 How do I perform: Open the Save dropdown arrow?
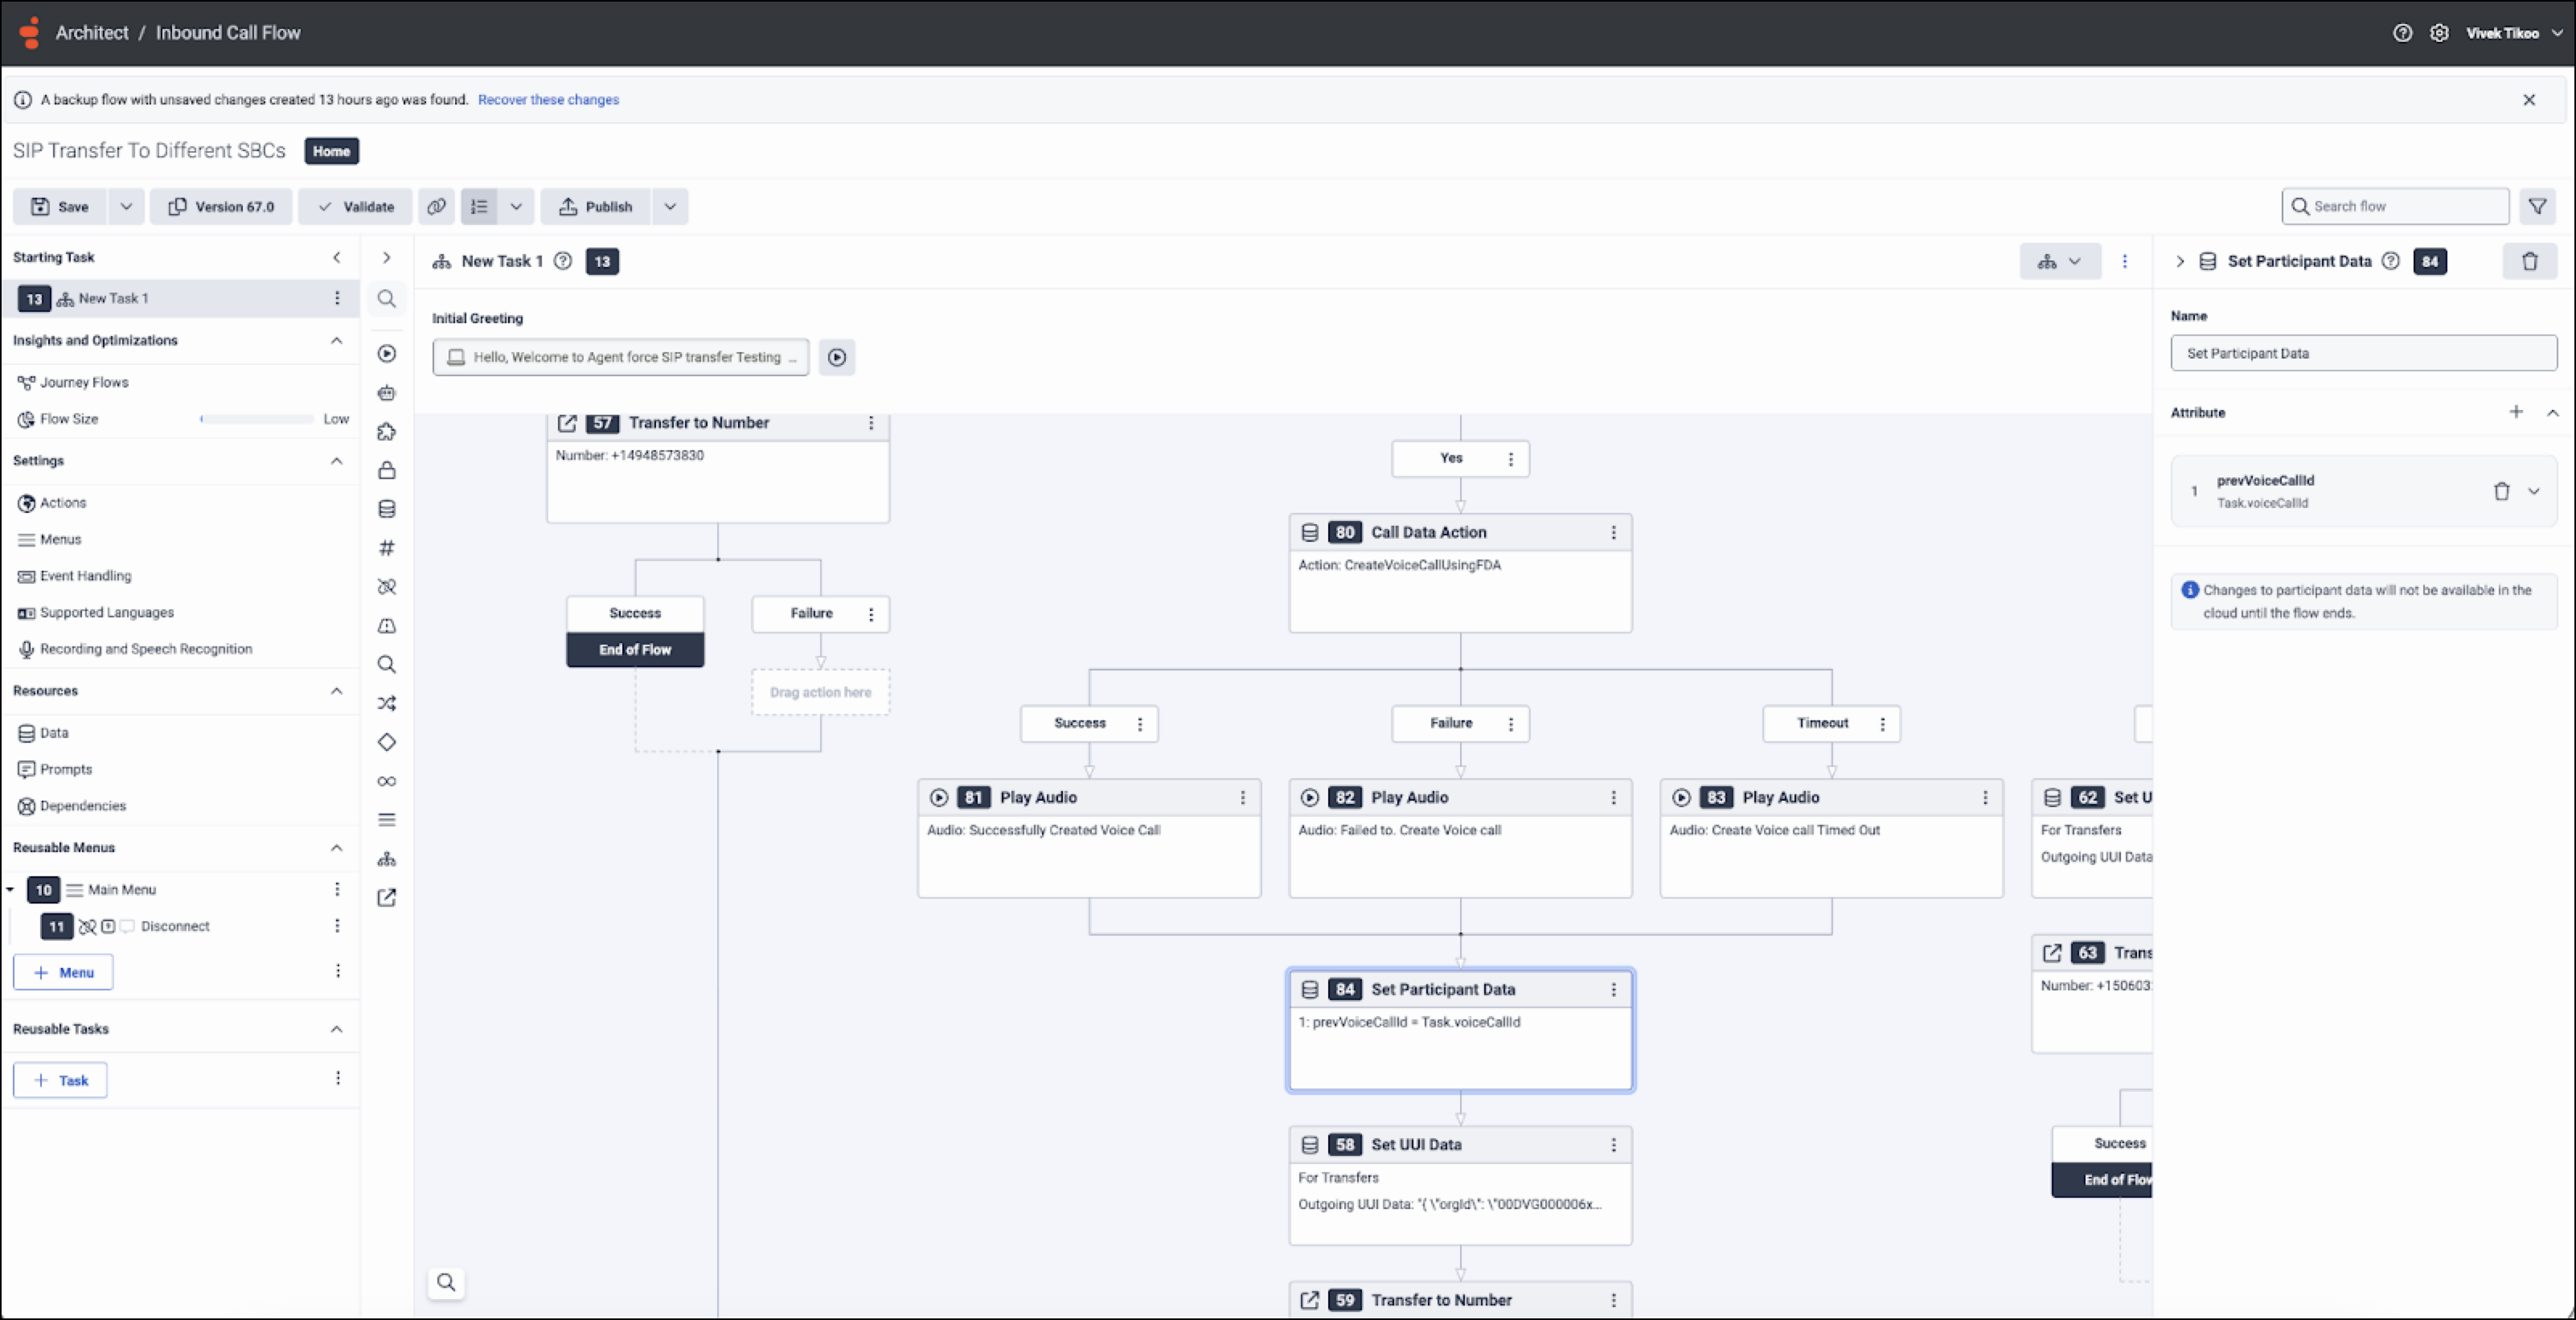click(126, 207)
